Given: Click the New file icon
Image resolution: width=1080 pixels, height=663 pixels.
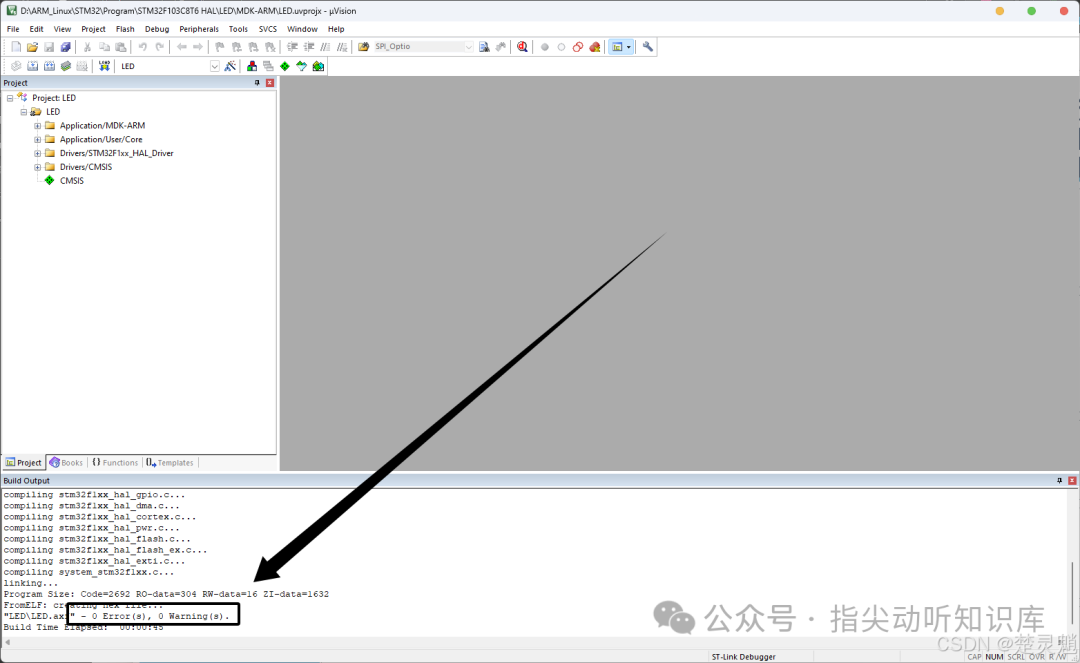Looking at the screenshot, I should click(16, 47).
